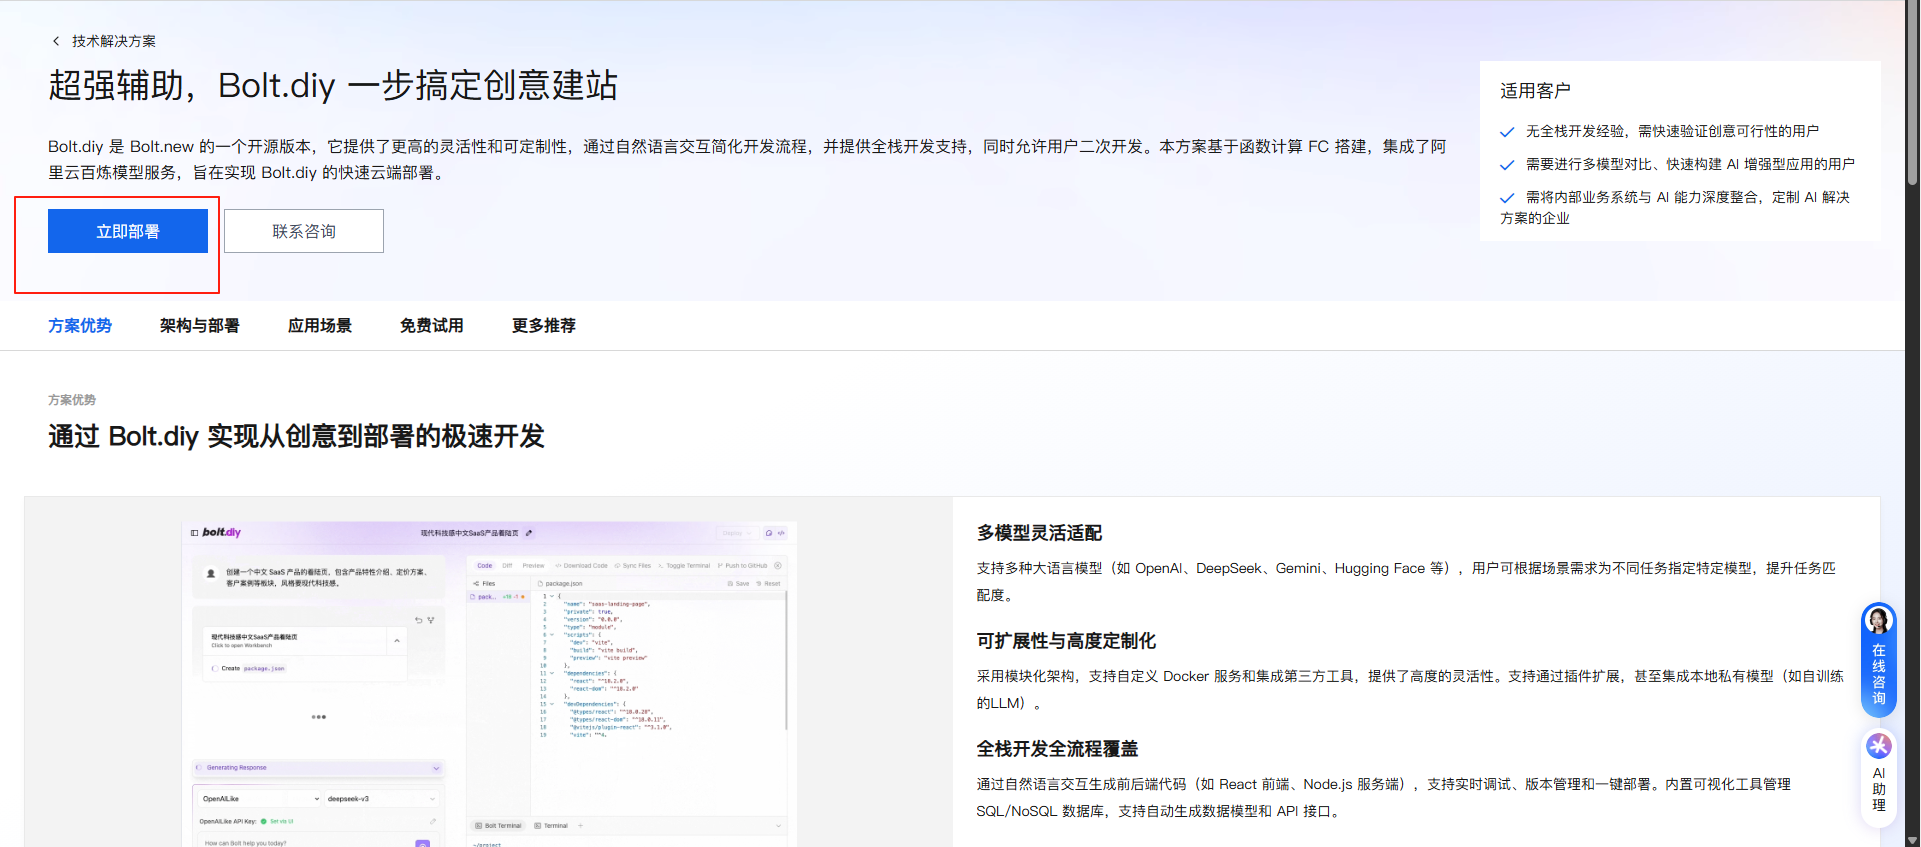Open the AI 助理 floating label
The image size is (1921, 847).
1879,789
